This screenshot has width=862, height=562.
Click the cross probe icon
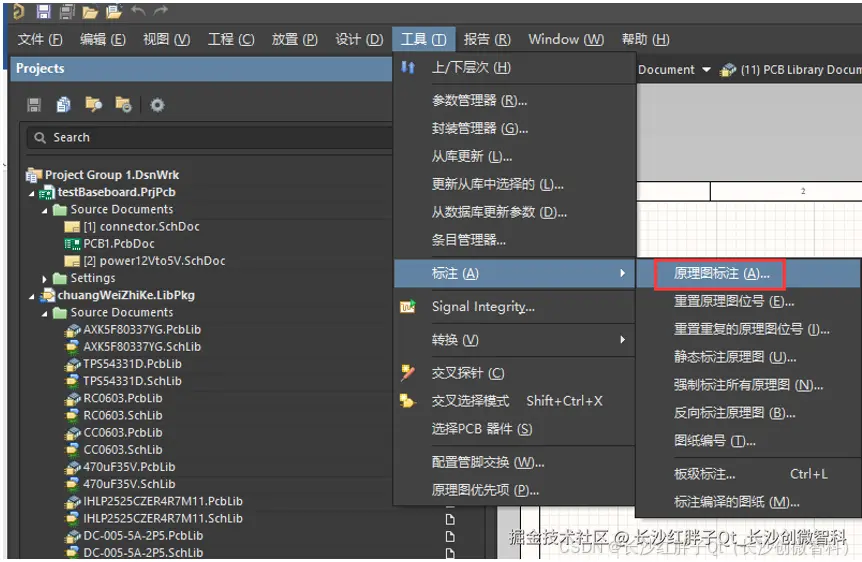(x=408, y=373)
